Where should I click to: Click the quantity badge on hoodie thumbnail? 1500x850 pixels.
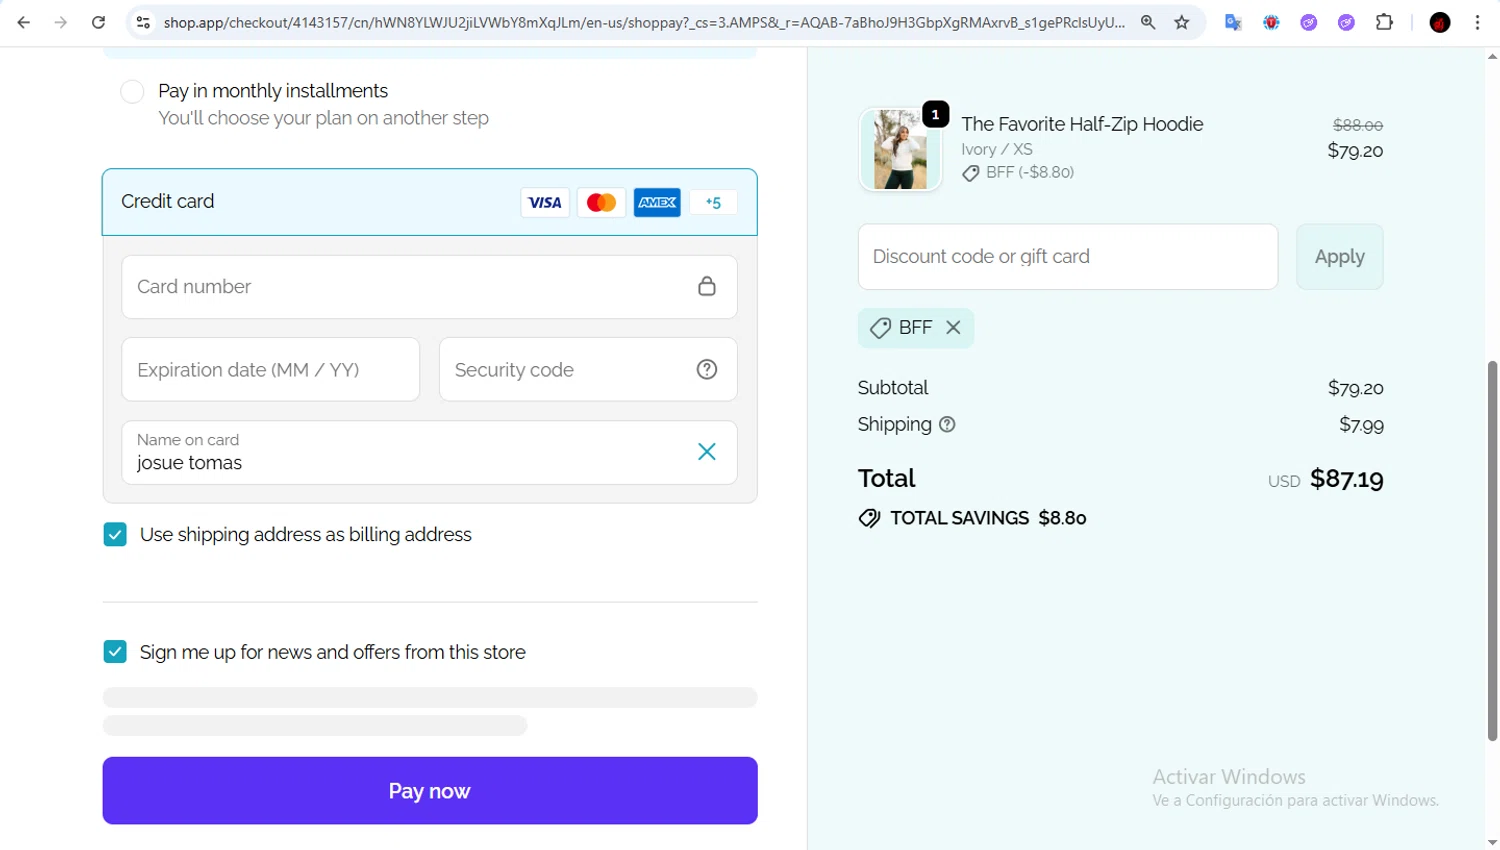(936, 115)
